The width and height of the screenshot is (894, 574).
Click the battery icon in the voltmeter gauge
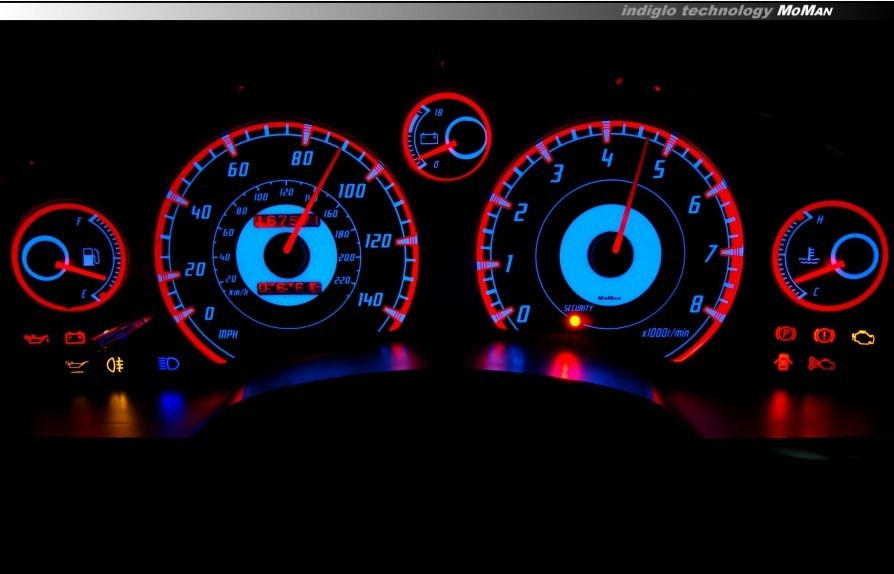(432, 139)
